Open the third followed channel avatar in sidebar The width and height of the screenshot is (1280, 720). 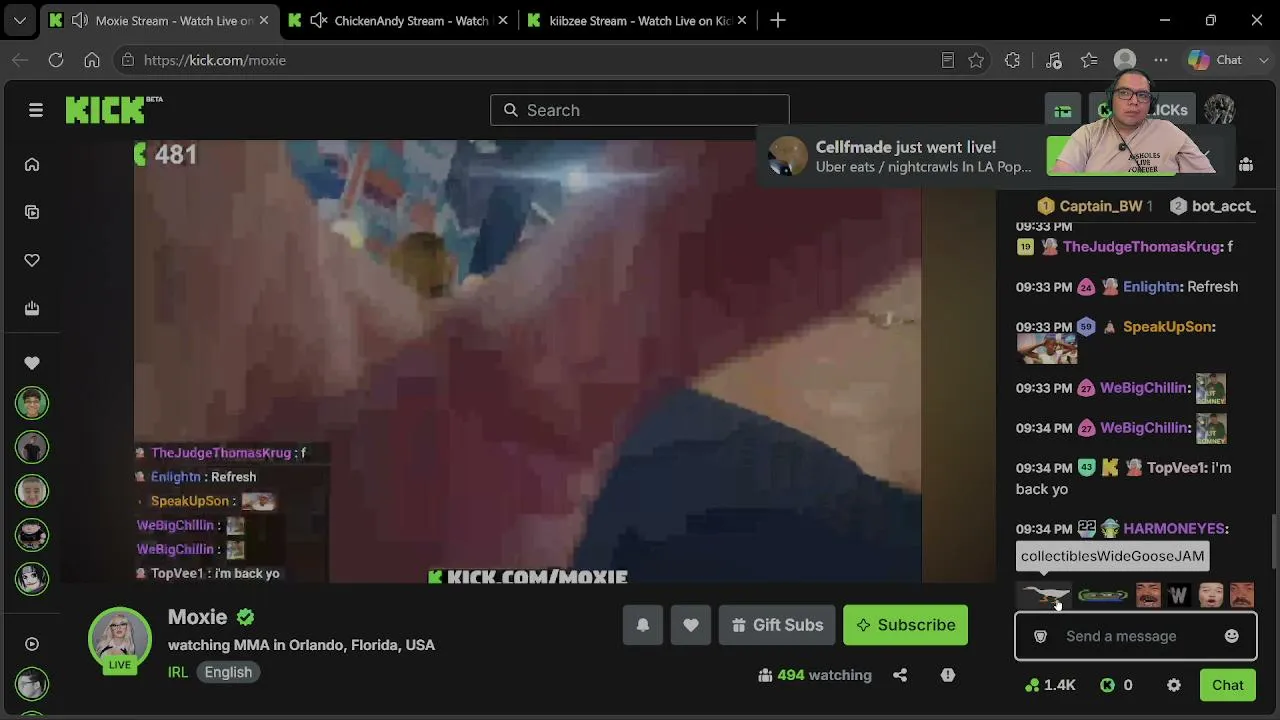(32, 491)
